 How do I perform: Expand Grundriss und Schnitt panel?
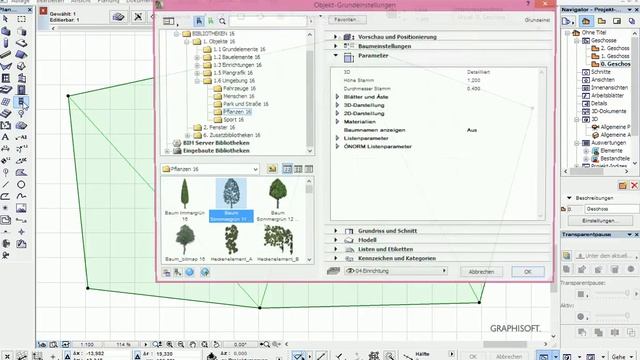[x=335, y=231]
